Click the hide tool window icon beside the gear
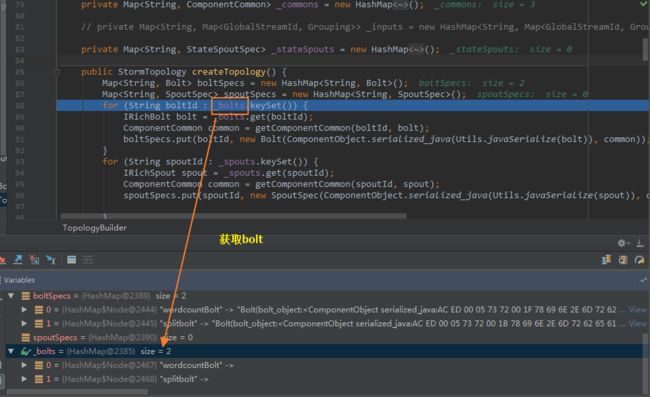Screen dimensions: 650x397 pyautogui.click(x=640, y=243)
